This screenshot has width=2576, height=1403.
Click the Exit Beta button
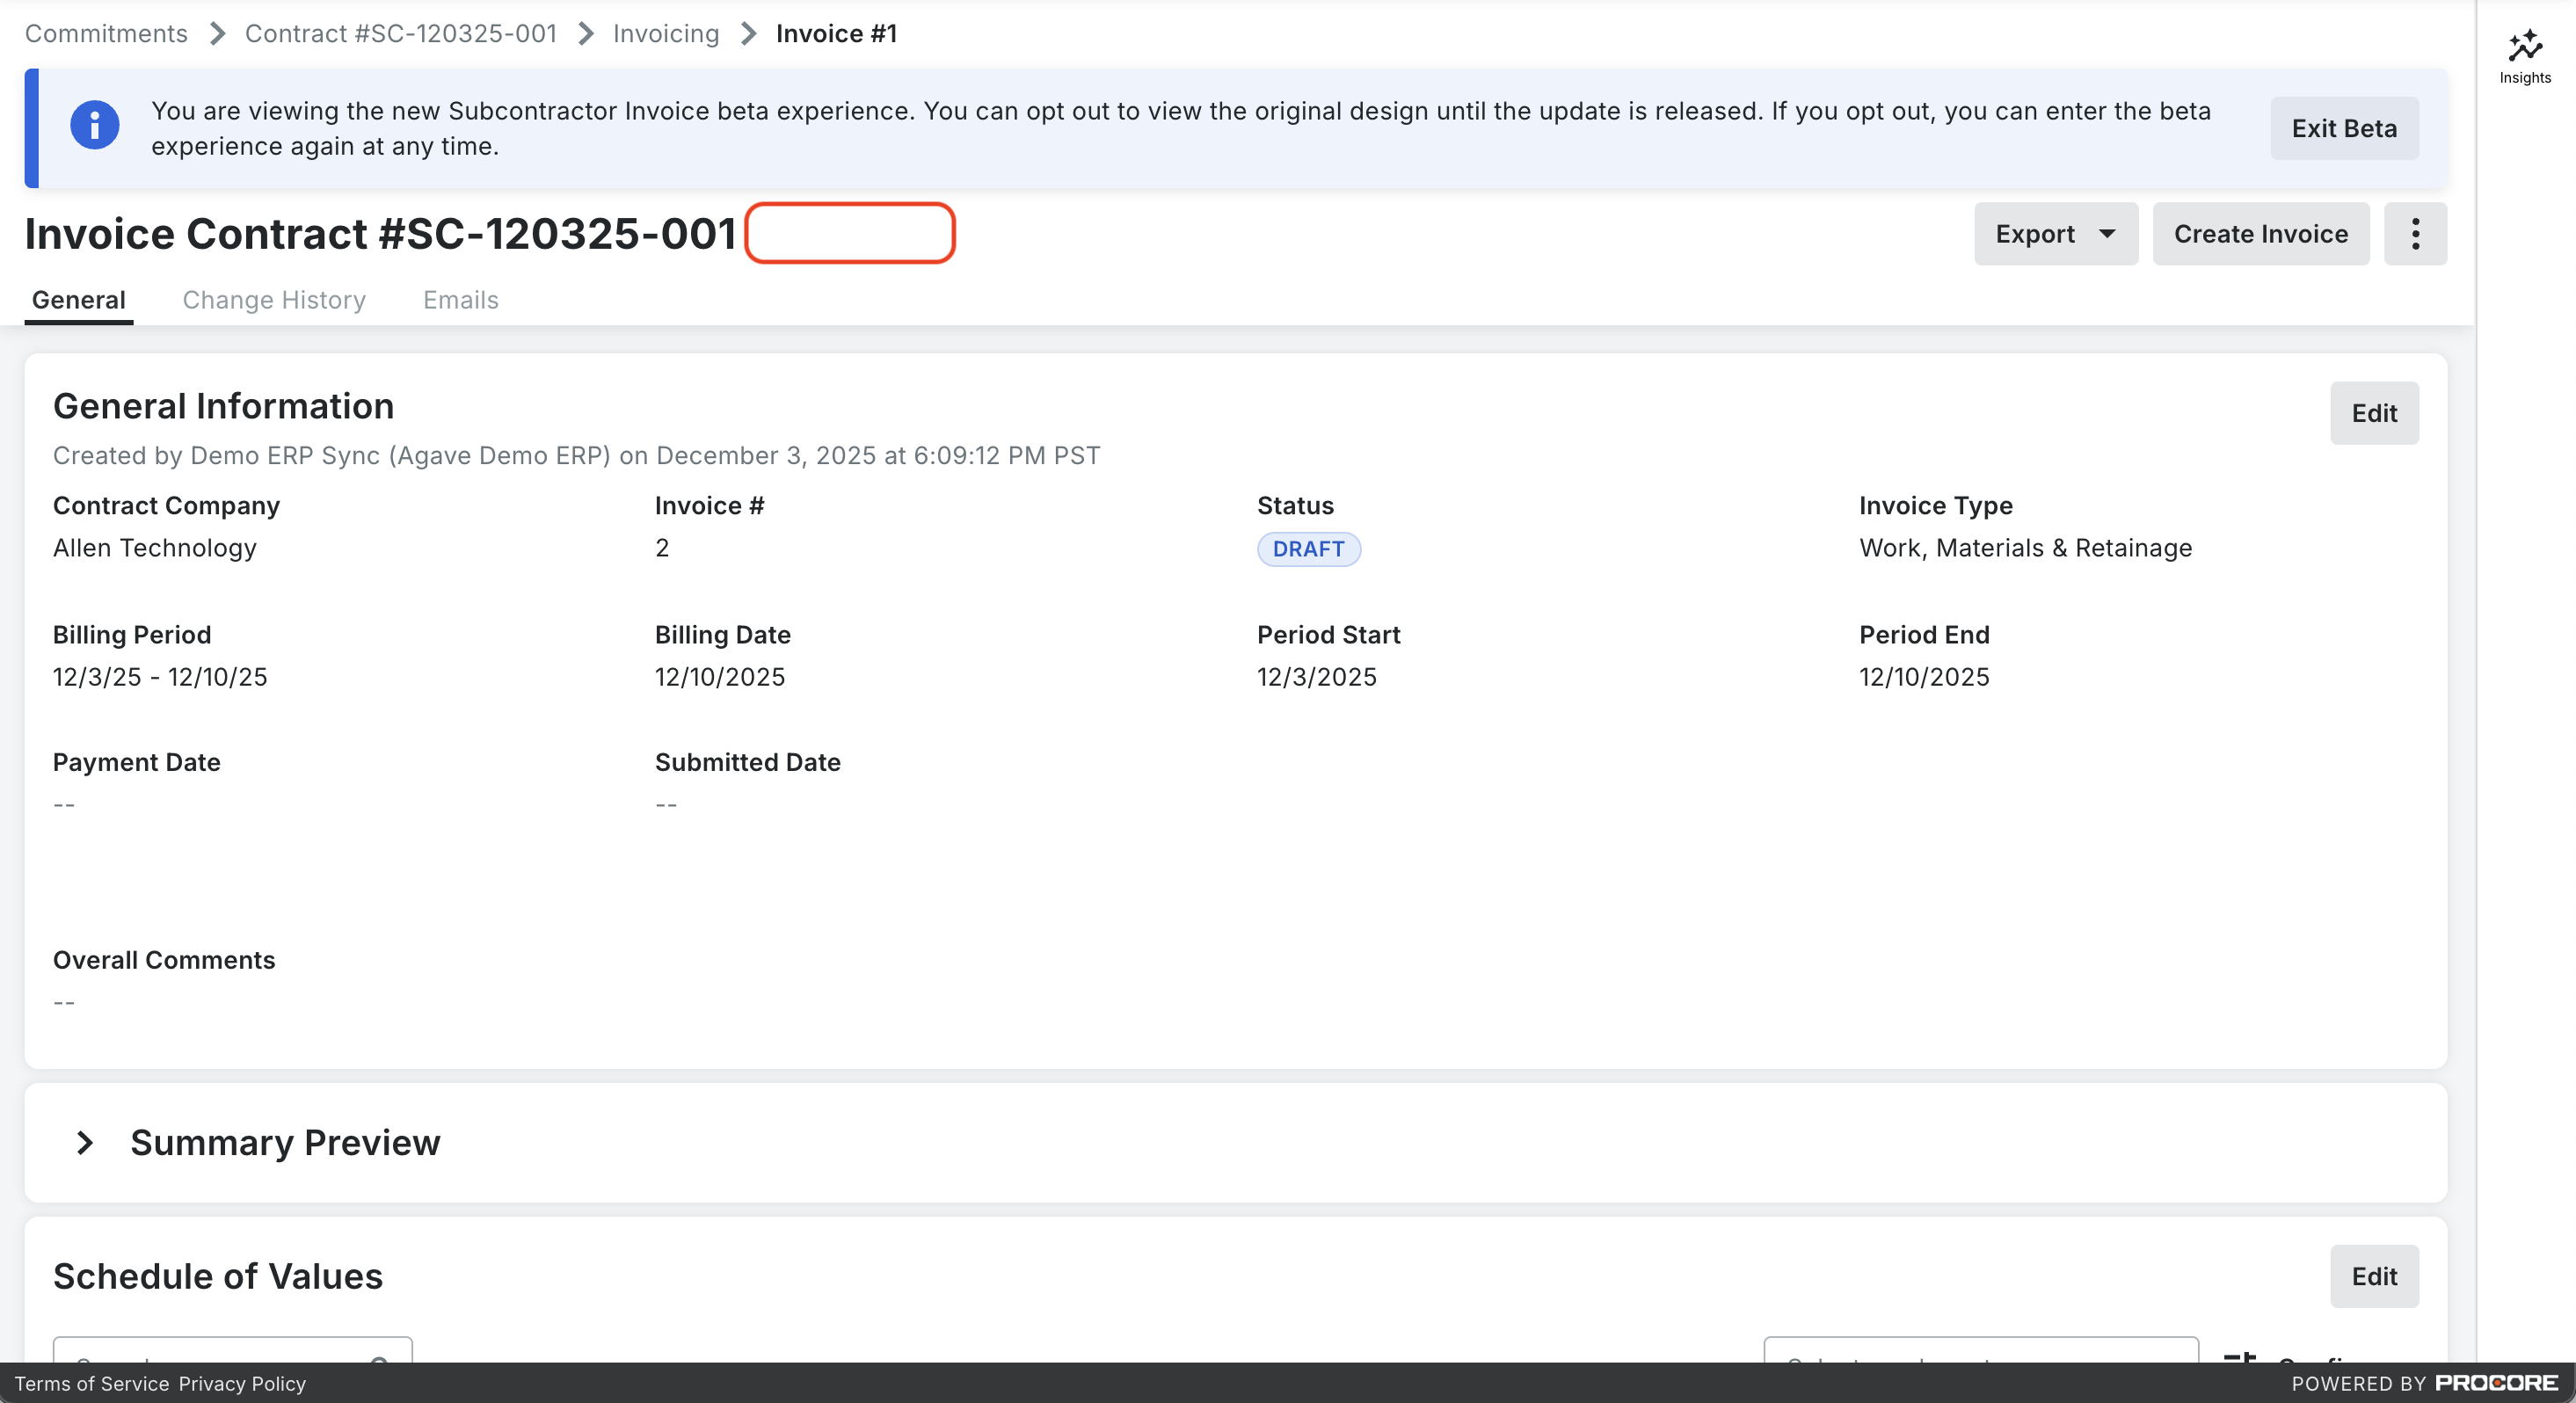click(x=2344, y=128)
